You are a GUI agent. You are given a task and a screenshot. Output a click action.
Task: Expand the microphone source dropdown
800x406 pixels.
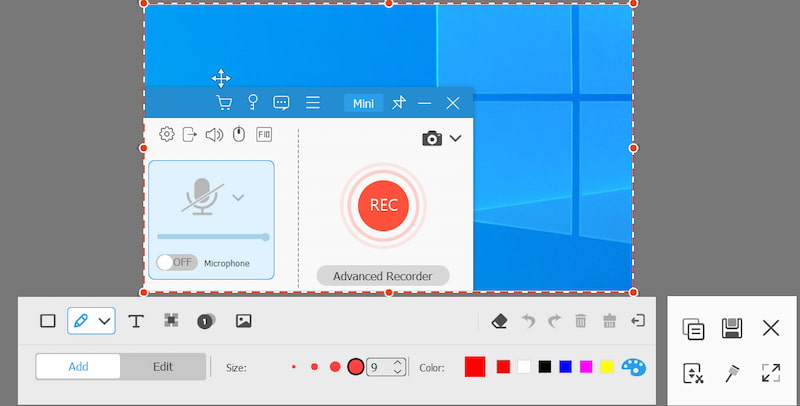click(x=238, y=198)
